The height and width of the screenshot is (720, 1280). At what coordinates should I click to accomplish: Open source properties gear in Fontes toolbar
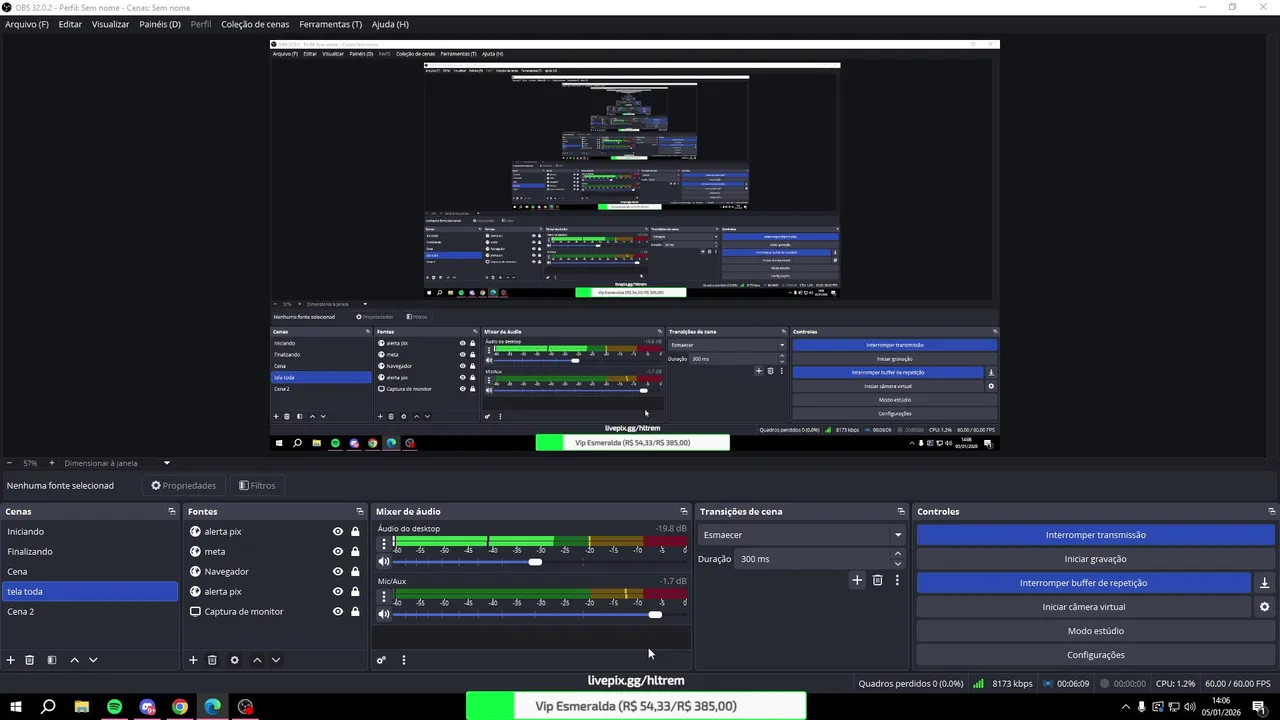[234, 660]
